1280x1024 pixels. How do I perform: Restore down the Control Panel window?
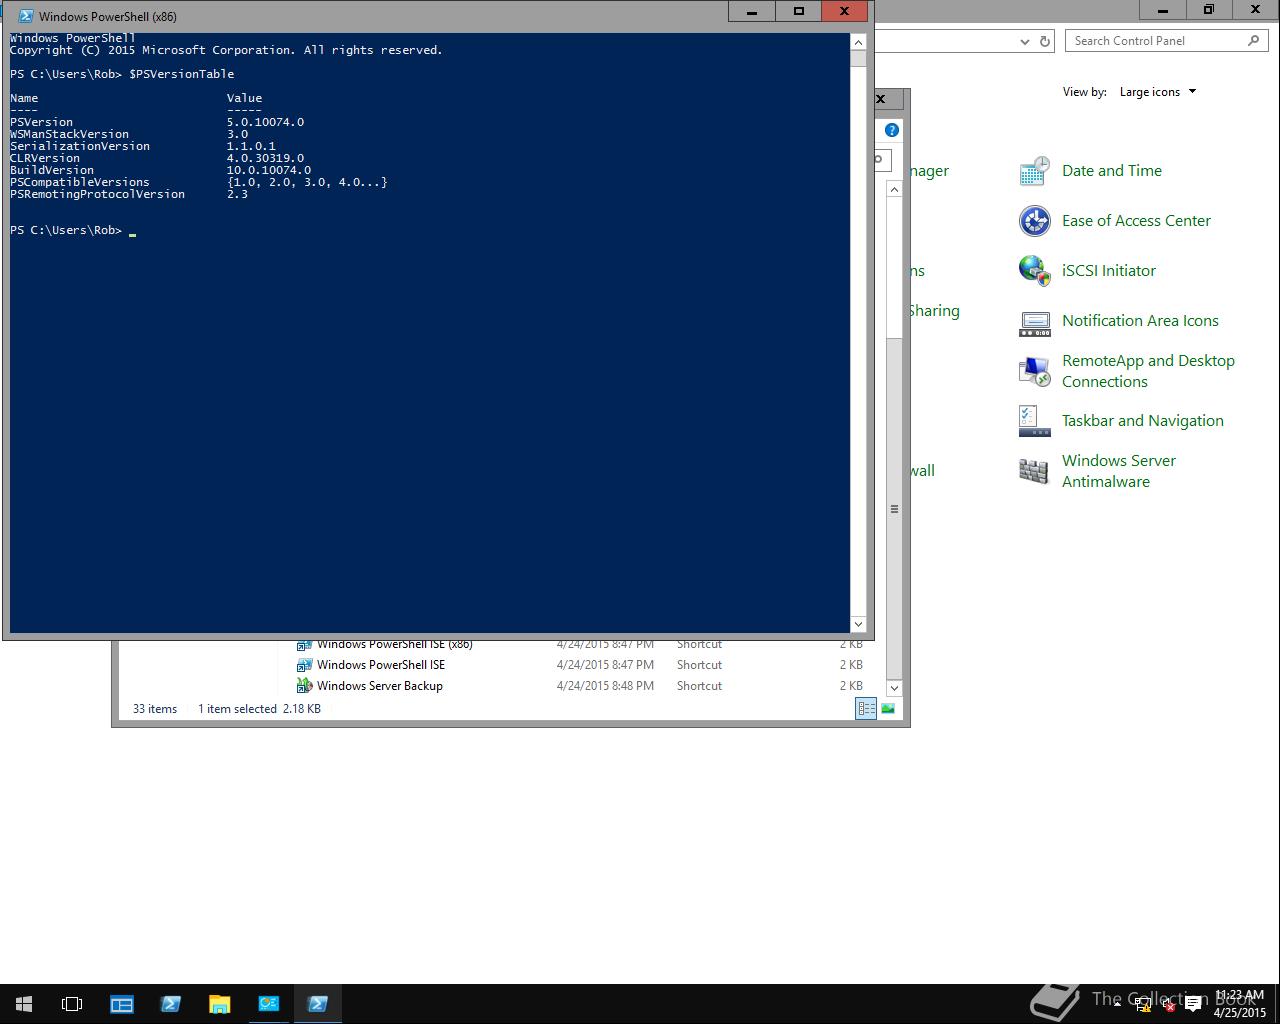pyautogui.click(x=1209, y=10)
